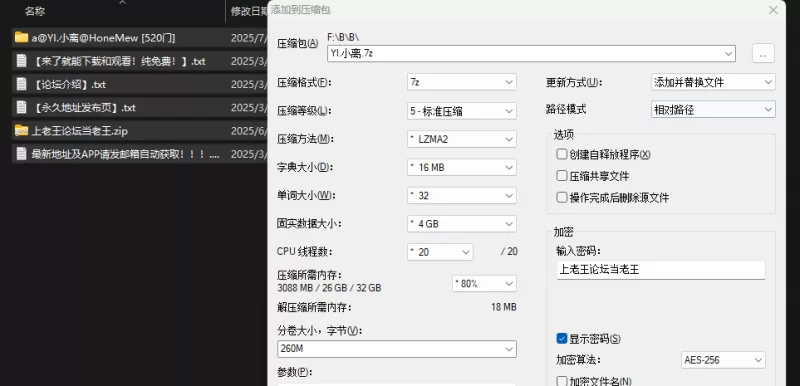
Task: Enable 压缩共享文件 checkbox
Action: (x=562, y=176)
